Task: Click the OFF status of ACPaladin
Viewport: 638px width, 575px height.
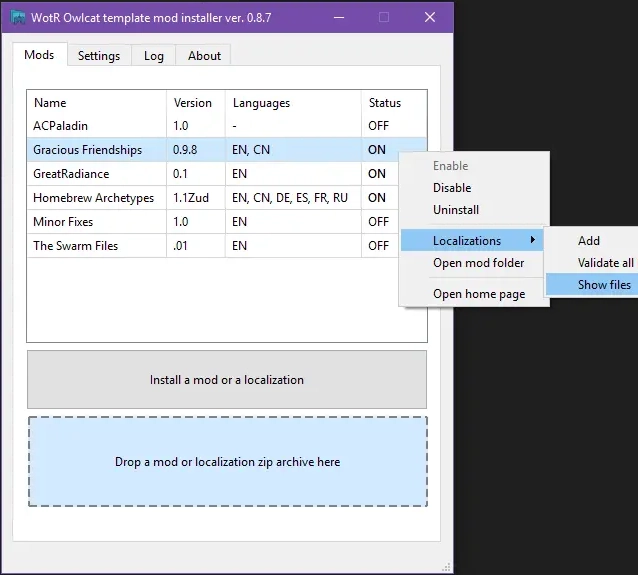Action: (379, 126)
